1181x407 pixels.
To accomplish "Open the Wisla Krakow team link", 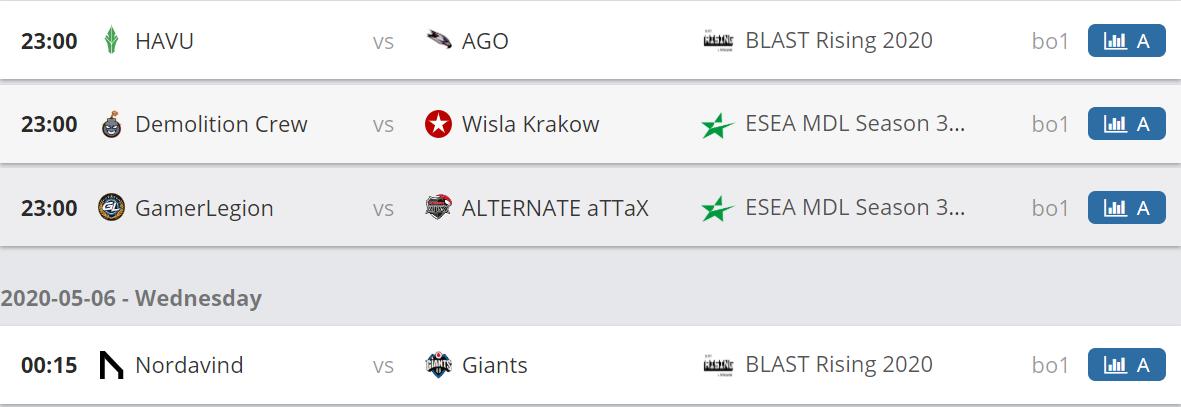I will [530, 125].
